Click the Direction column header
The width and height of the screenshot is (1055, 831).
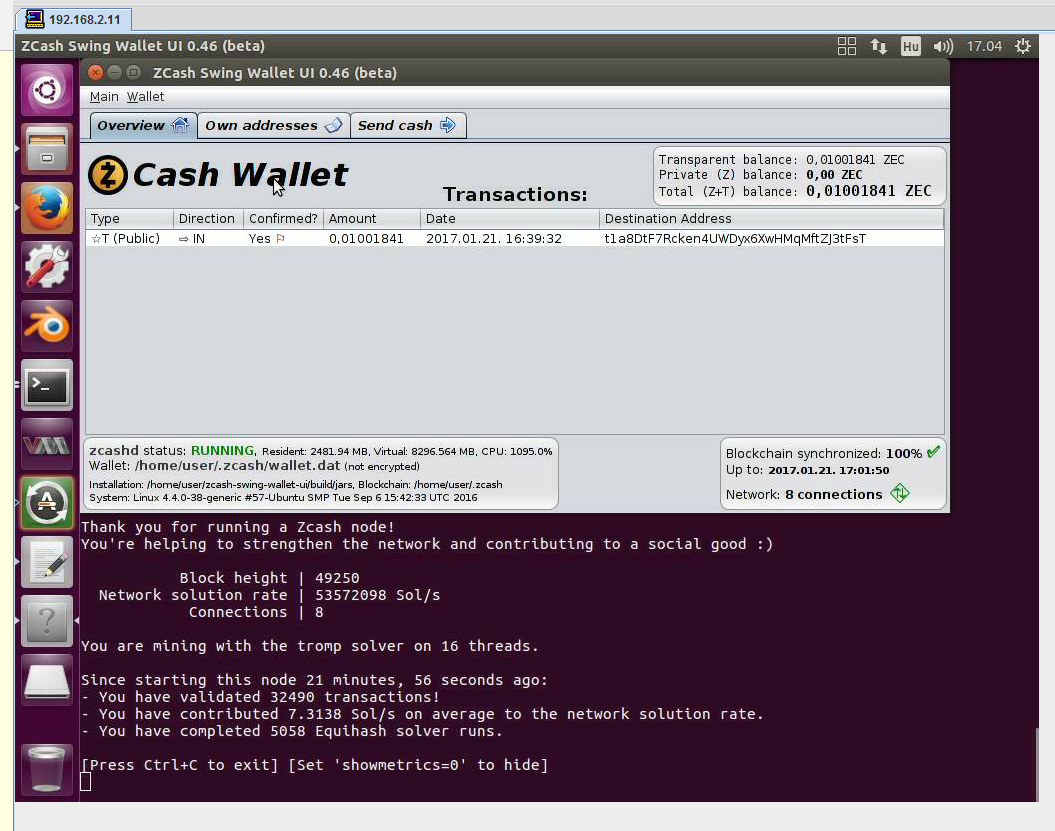coord(208,219)
